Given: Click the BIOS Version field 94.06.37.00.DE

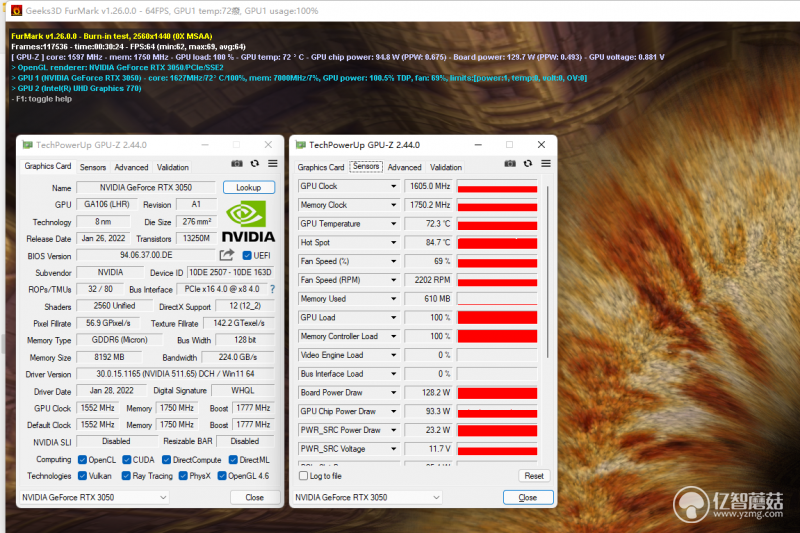Looking at the screenshot, I should pyautogui.click(x=146, y=255).
